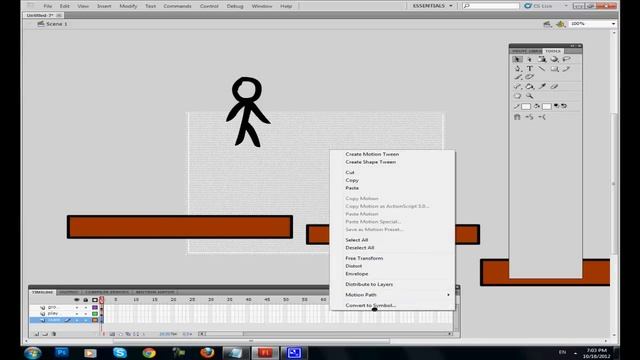640x360 pixels.
Task: Select the Zoom magnifier tool
Action: click(x=529, y=96)
